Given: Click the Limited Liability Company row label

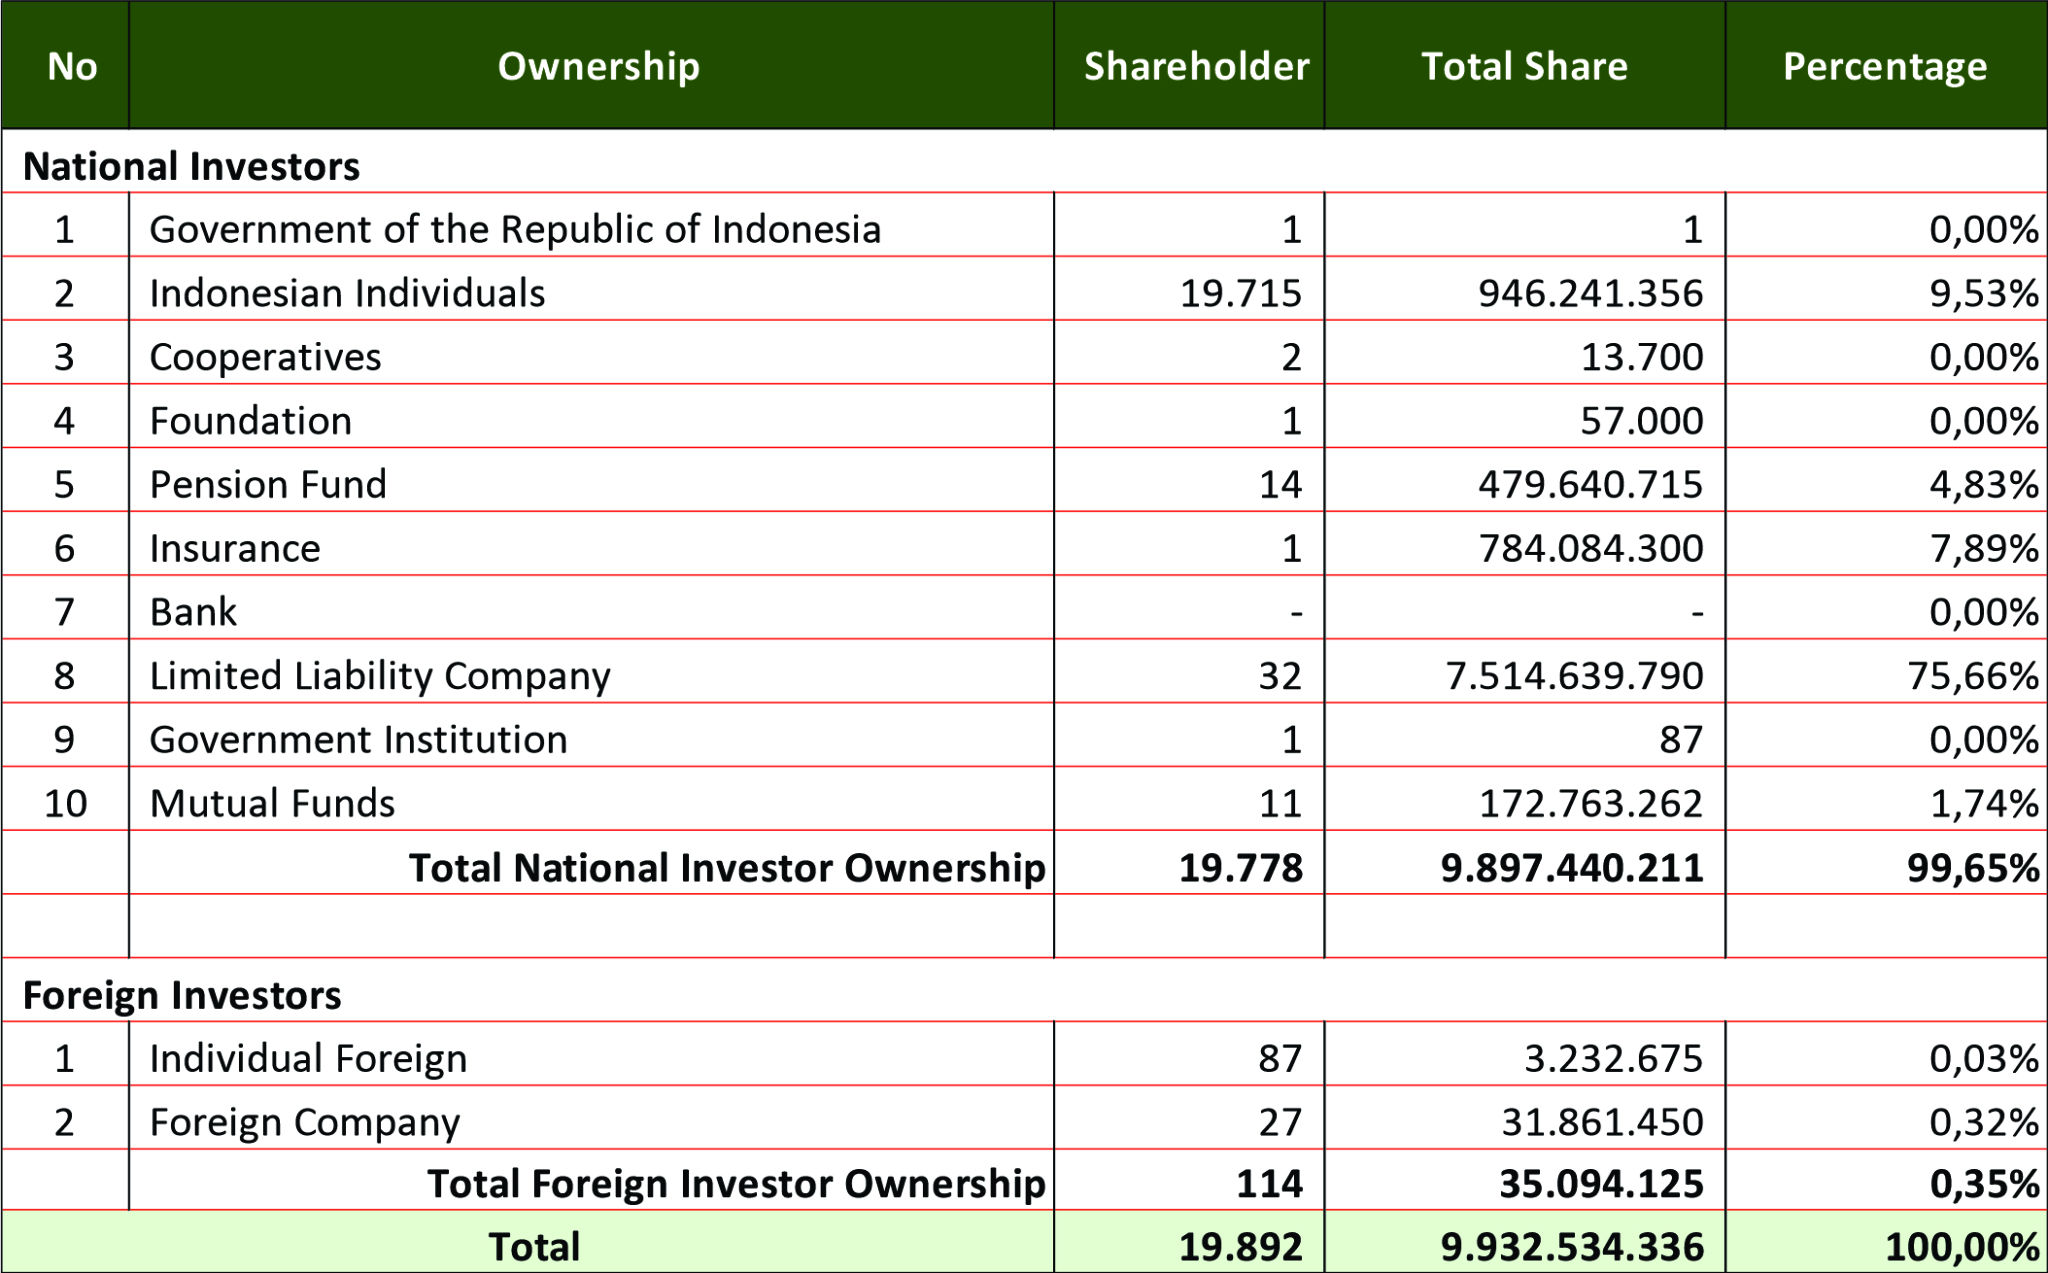Looking at the screenshot, I should (380, 676).
